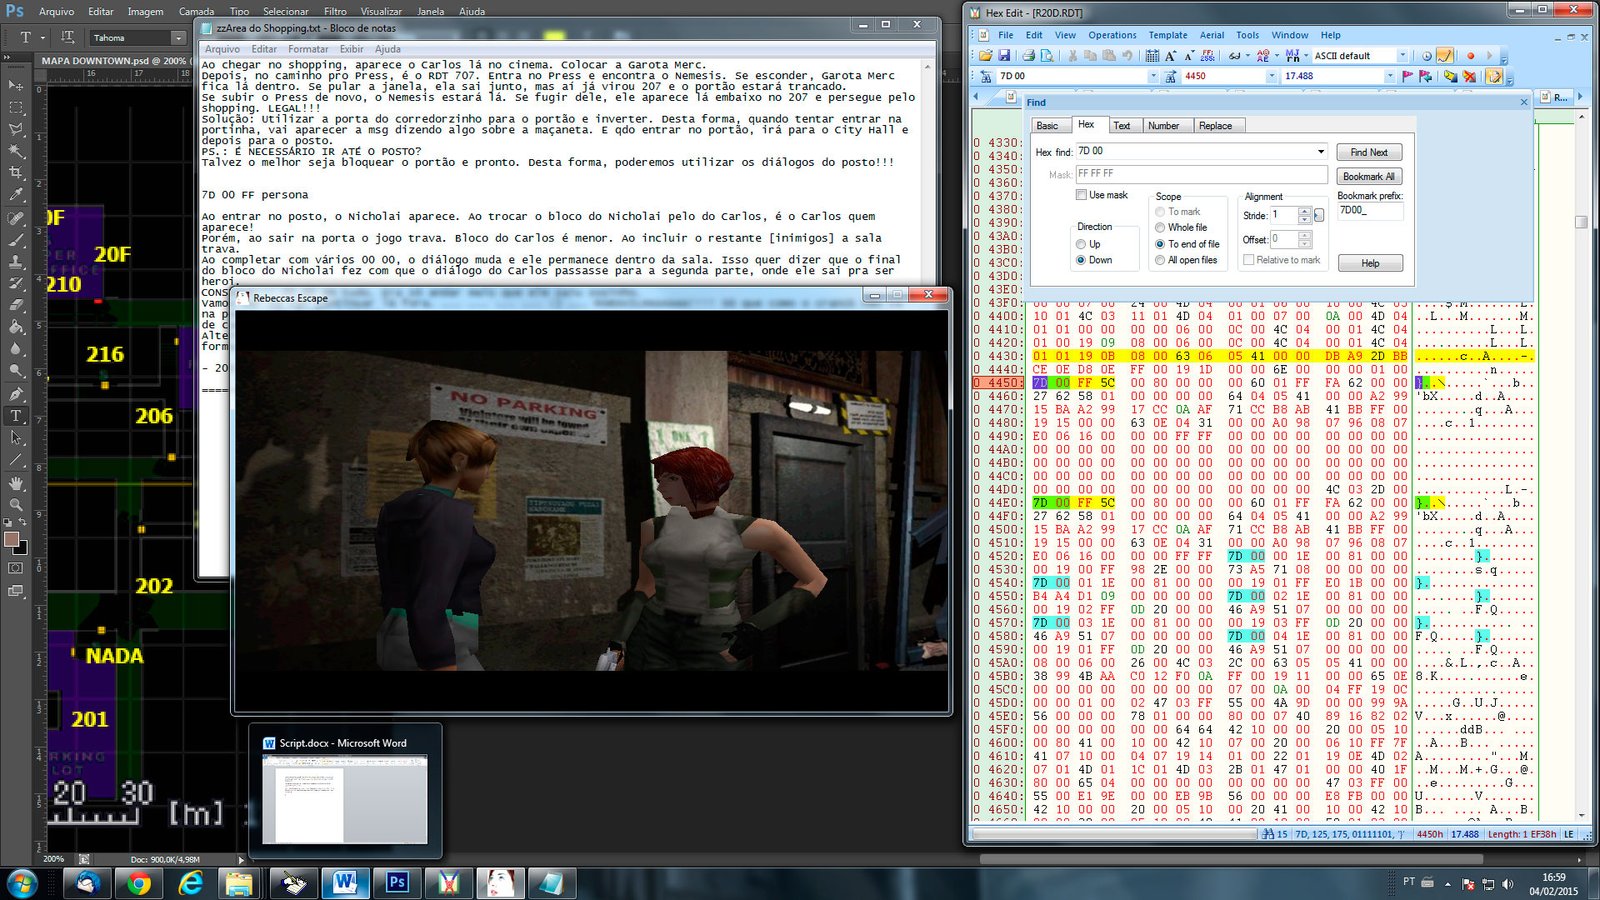
Task: Toggle text orientation in Photoshop options bar
Action: 68,37
